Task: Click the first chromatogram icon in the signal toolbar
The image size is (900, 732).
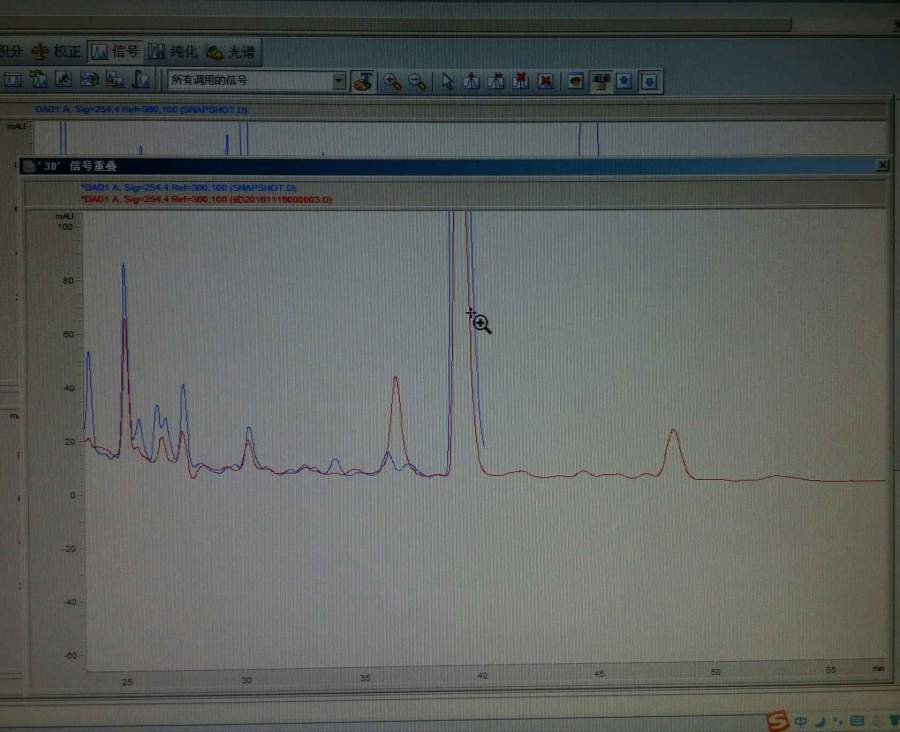Action: 13,80
